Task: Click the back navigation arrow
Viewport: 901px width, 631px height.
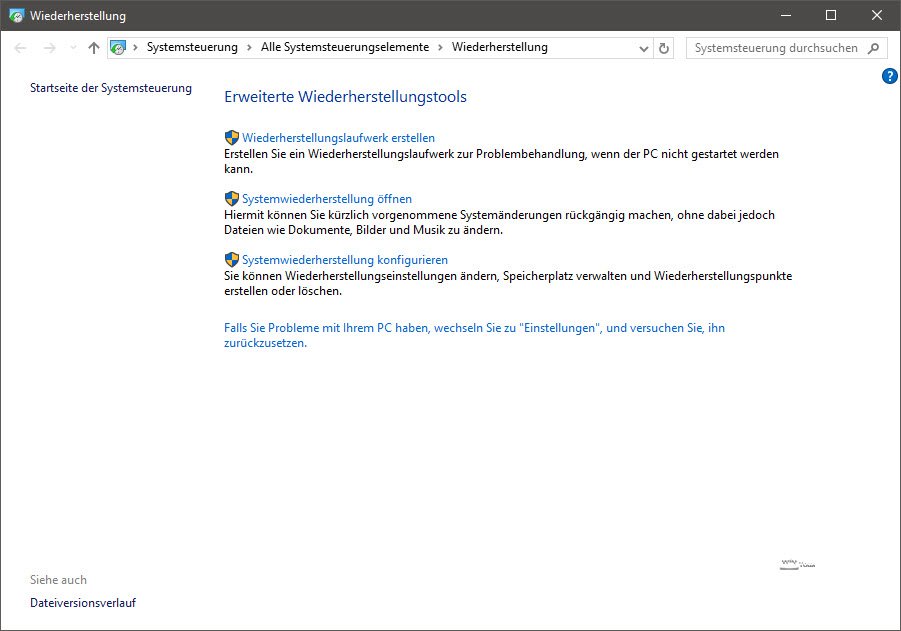Action: [20, 48]
